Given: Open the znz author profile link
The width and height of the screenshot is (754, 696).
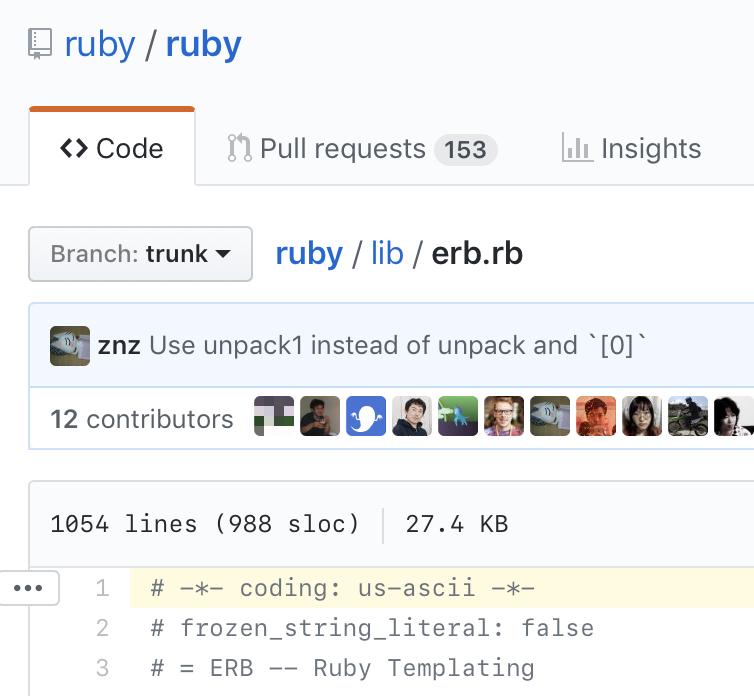Looking at the screenshot, I should tap(119, 346).
